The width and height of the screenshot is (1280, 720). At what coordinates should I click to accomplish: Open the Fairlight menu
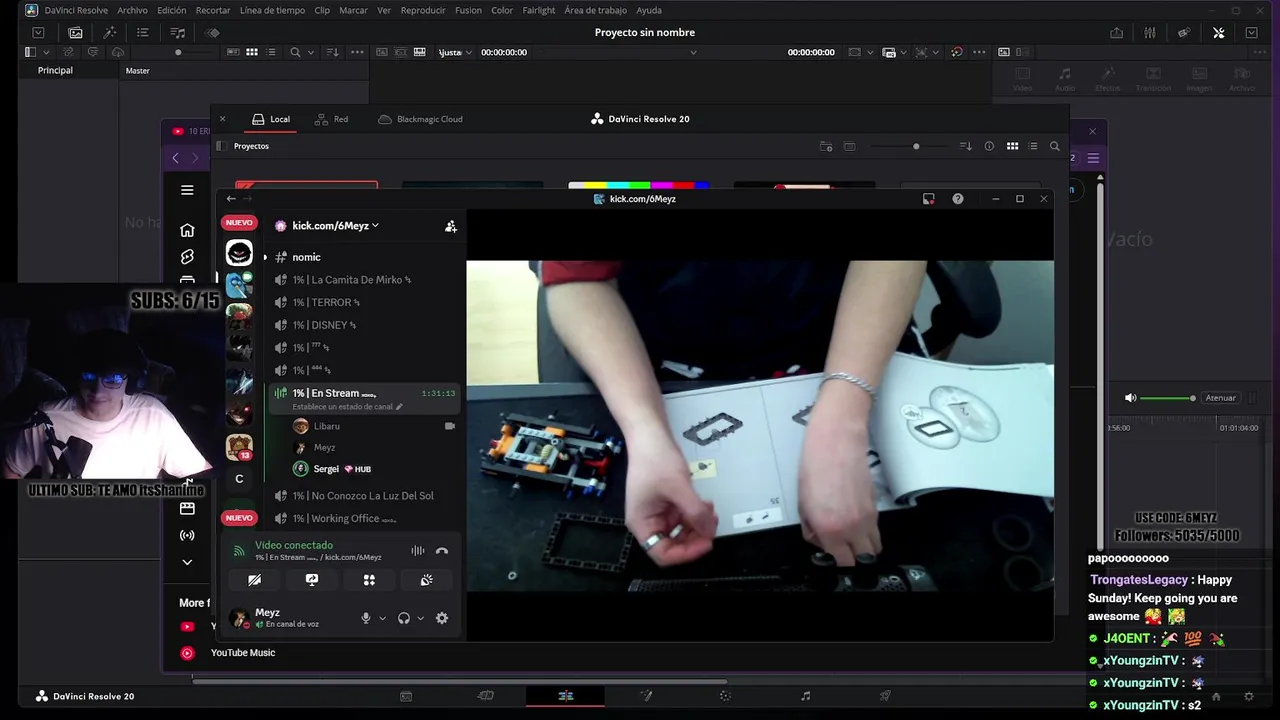pos(539,10)
